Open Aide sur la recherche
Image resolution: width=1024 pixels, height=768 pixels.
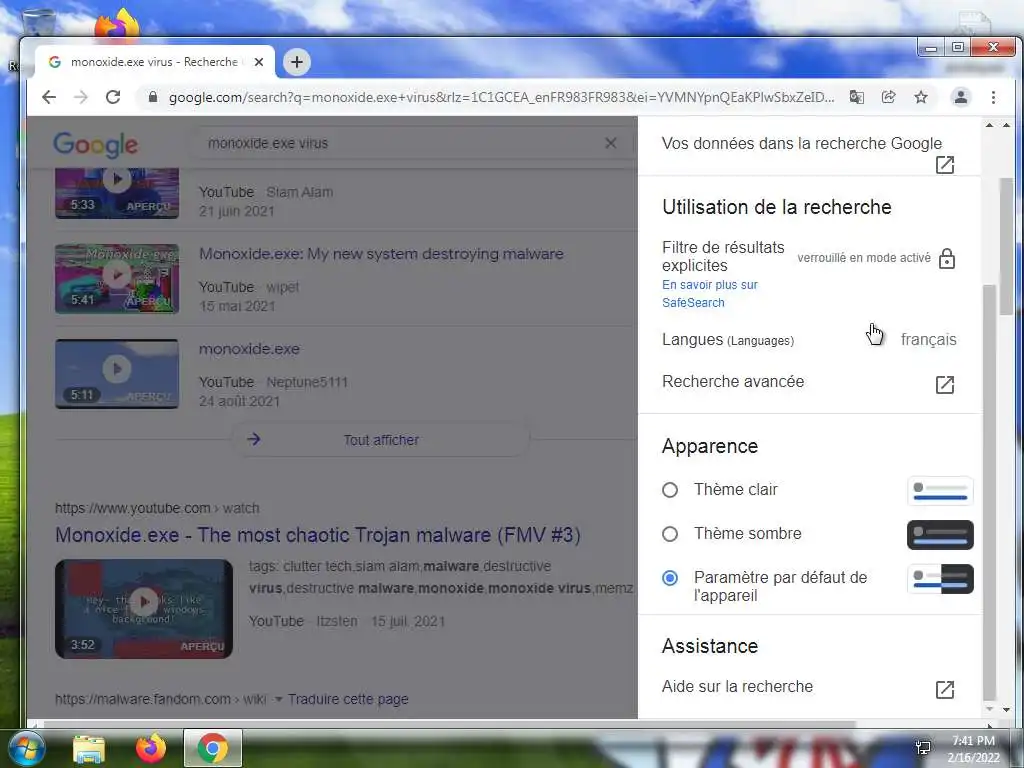tap(737, 686)
